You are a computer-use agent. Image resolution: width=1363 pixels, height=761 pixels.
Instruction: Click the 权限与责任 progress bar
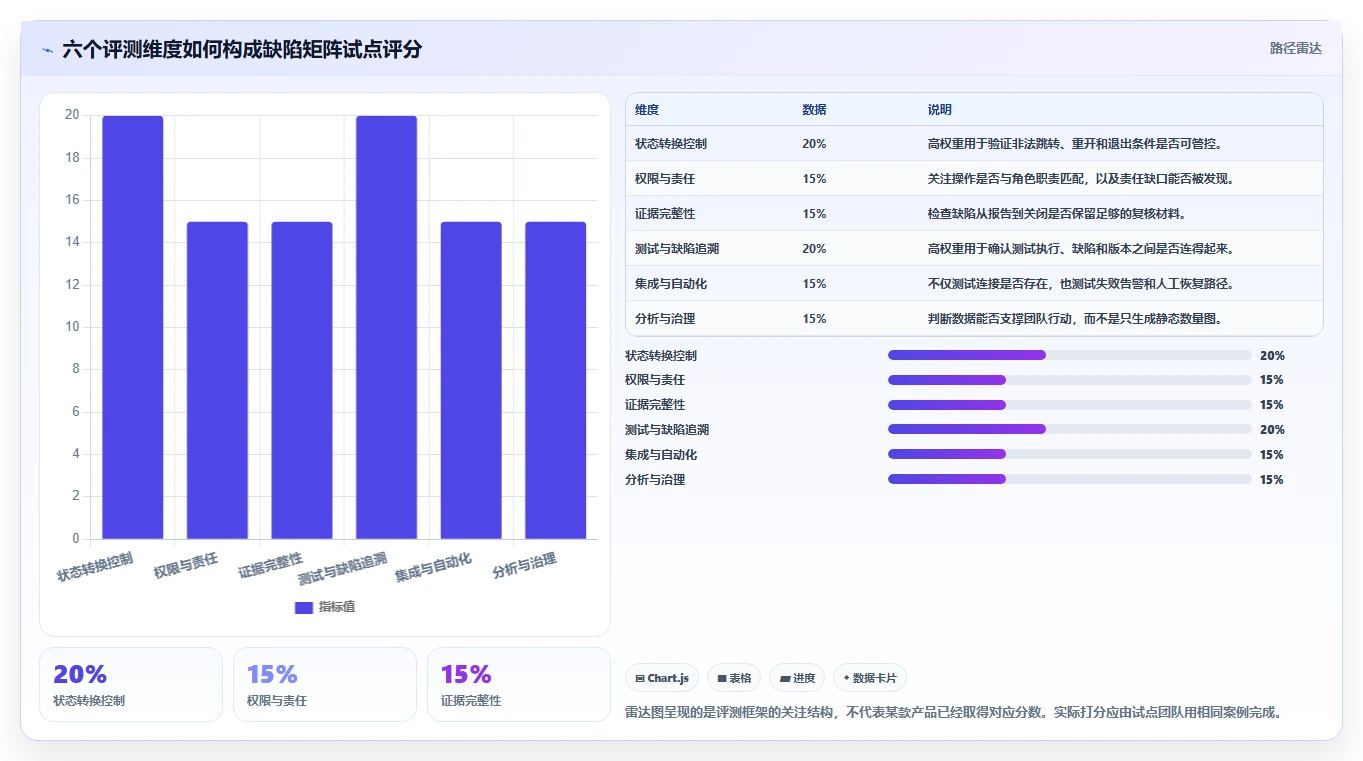pyautogui.click(x=1070, y=380)
